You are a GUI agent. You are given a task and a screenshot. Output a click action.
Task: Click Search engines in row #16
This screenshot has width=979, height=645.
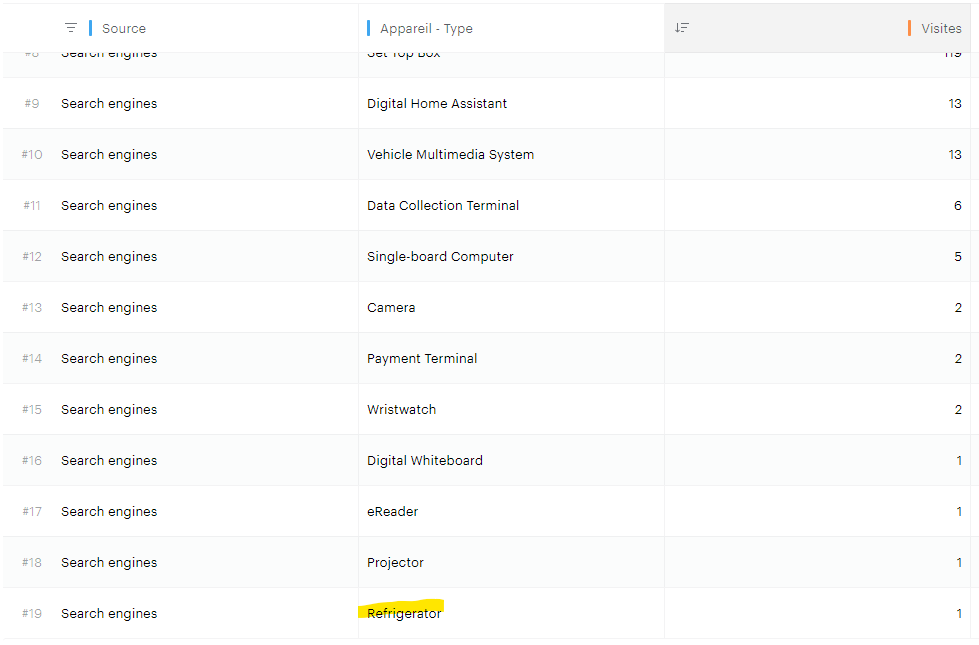point(109,461)
